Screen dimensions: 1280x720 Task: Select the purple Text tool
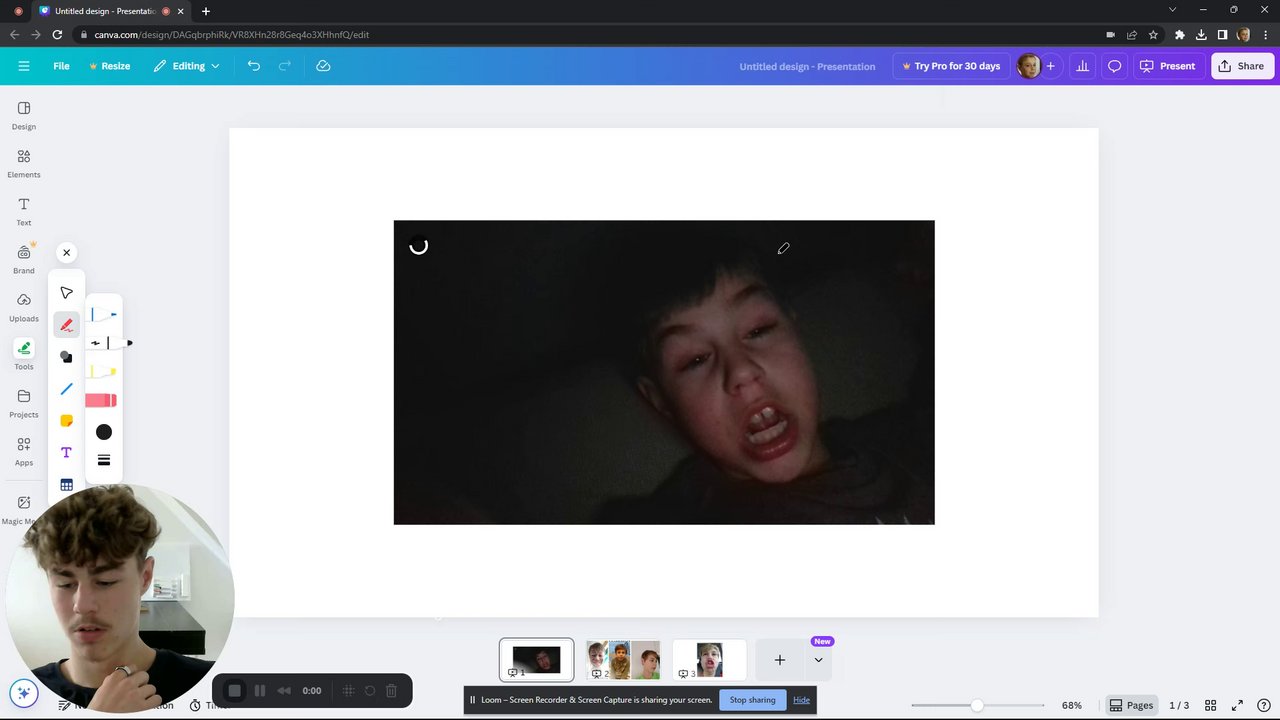point(66,453)
